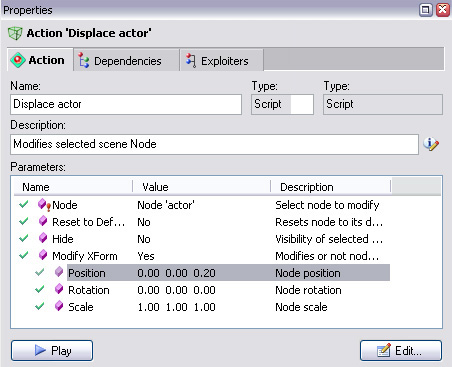
Task: Click the Play button
Action: [x=52, y=350]
